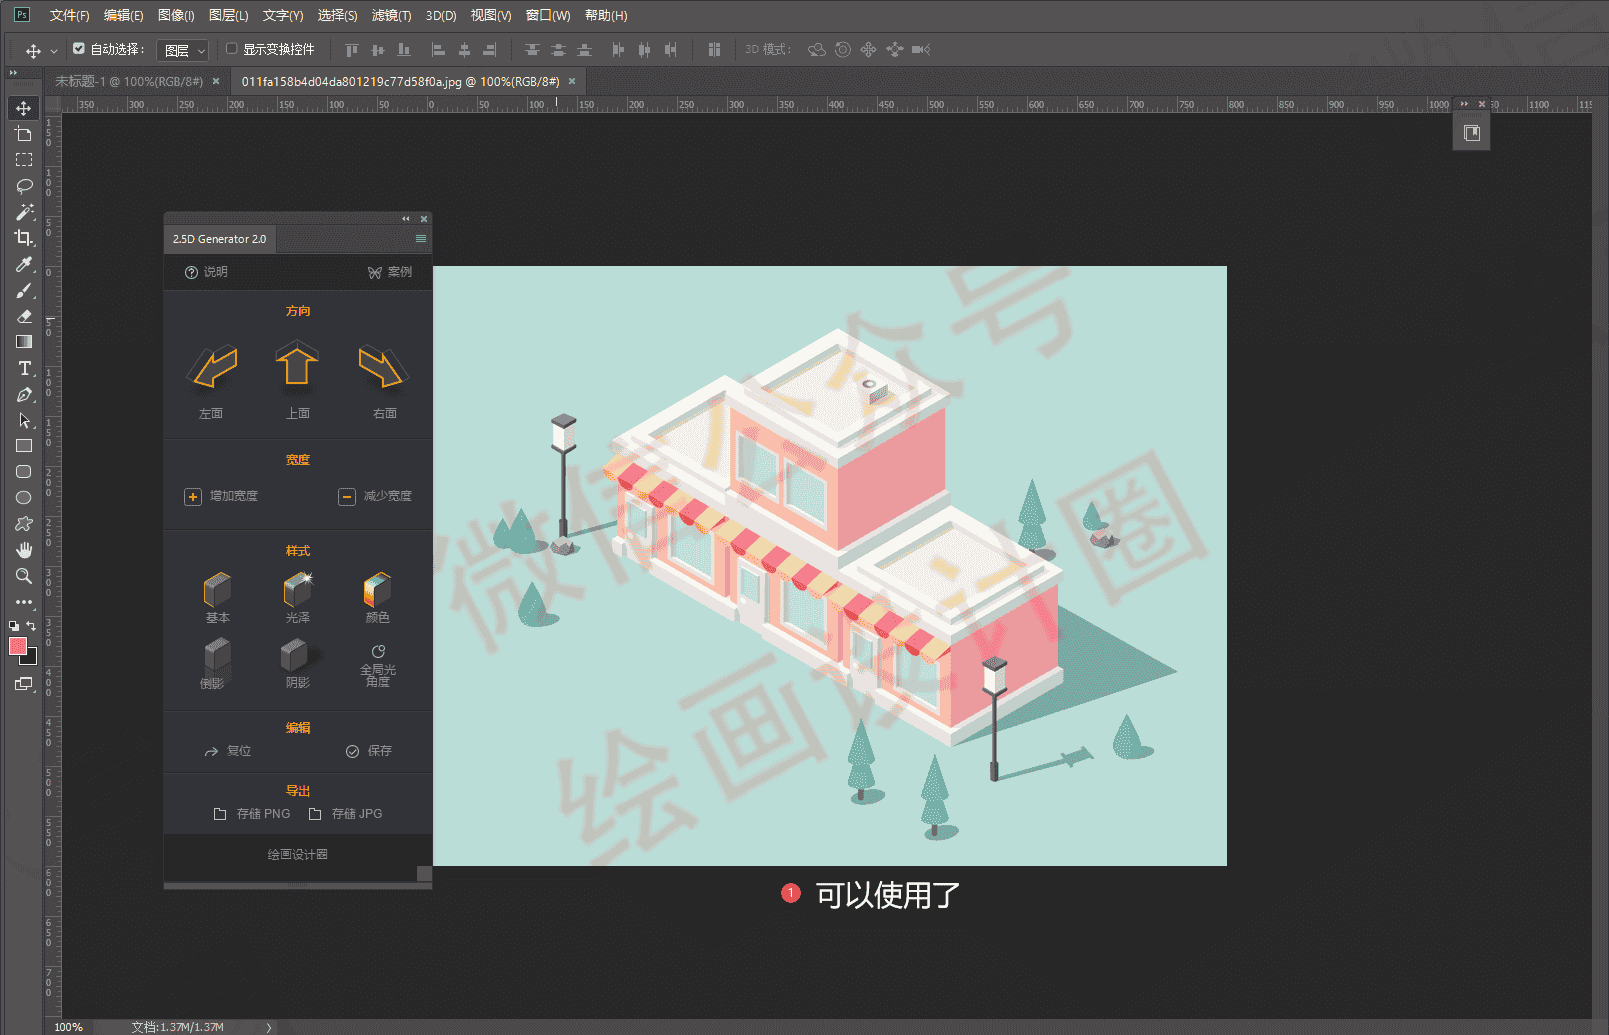
Task: Click the 存储 JPG export button
Action: pyautogui.click(x=346, y=814)
